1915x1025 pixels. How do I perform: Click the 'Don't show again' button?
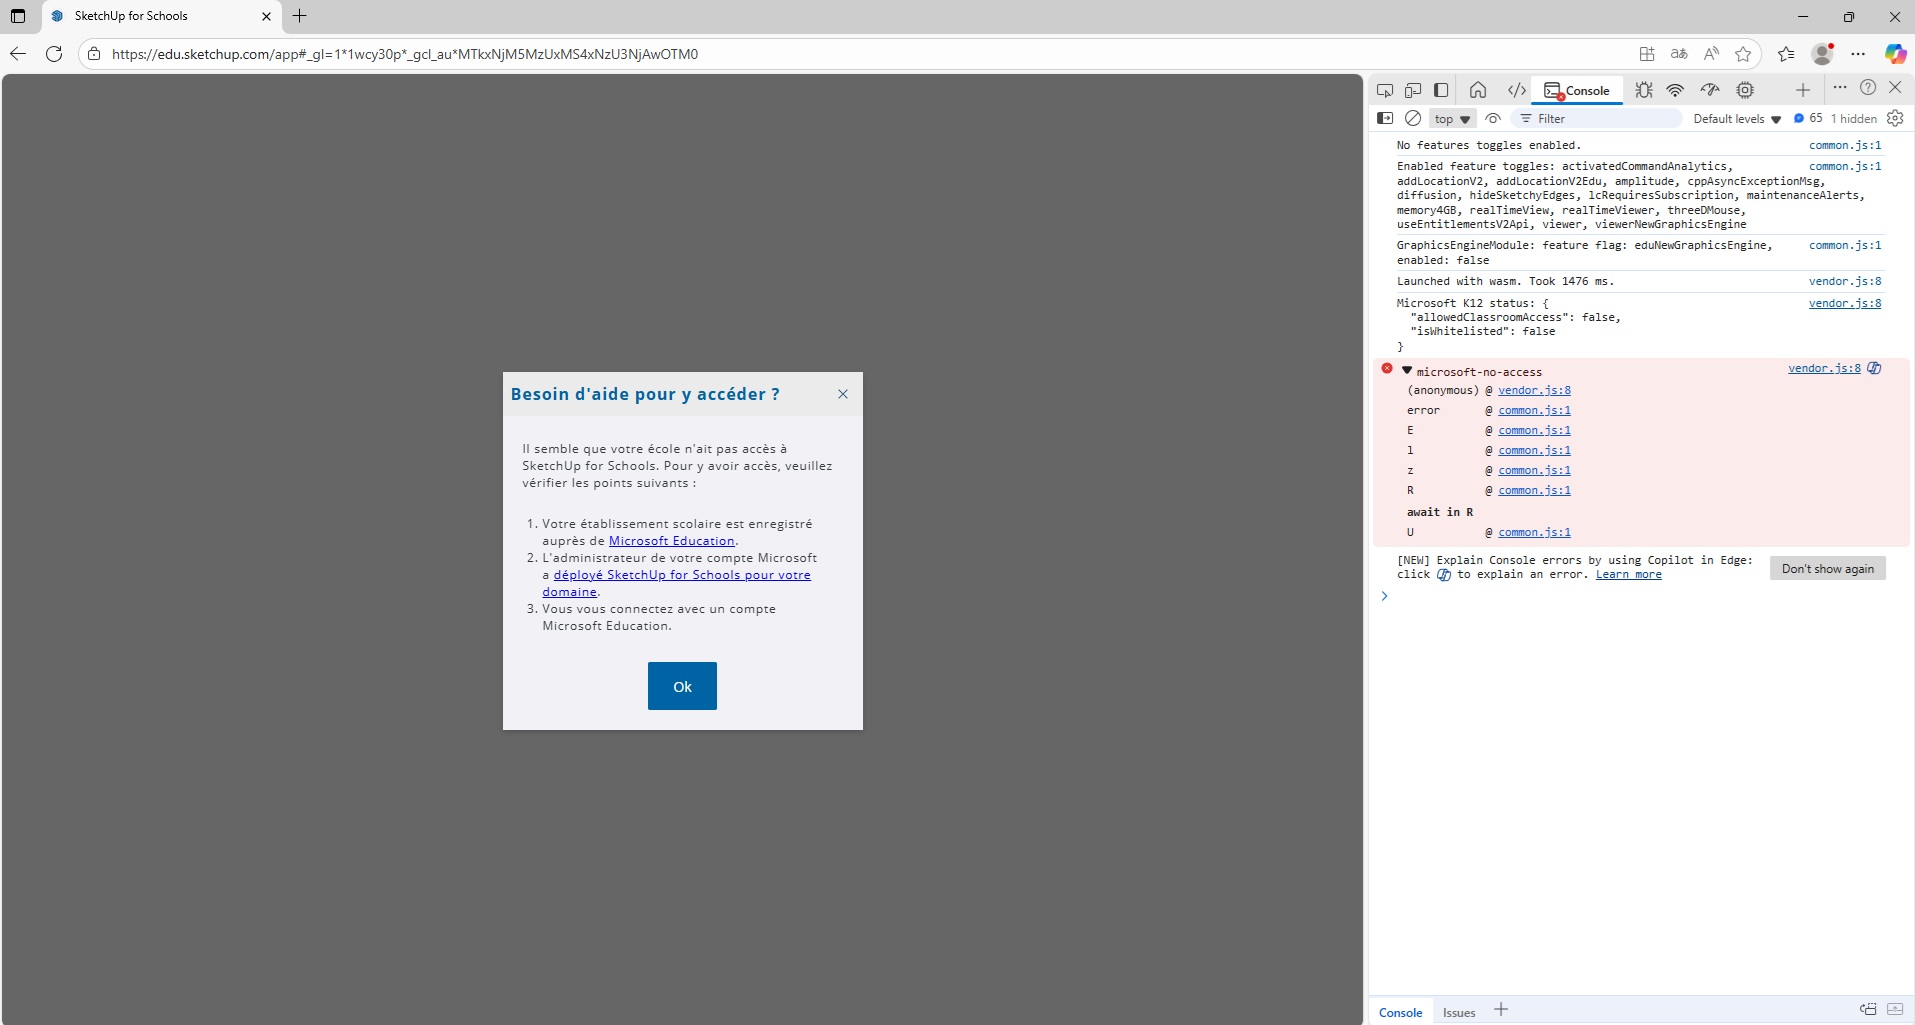[x=1828, y=568]
